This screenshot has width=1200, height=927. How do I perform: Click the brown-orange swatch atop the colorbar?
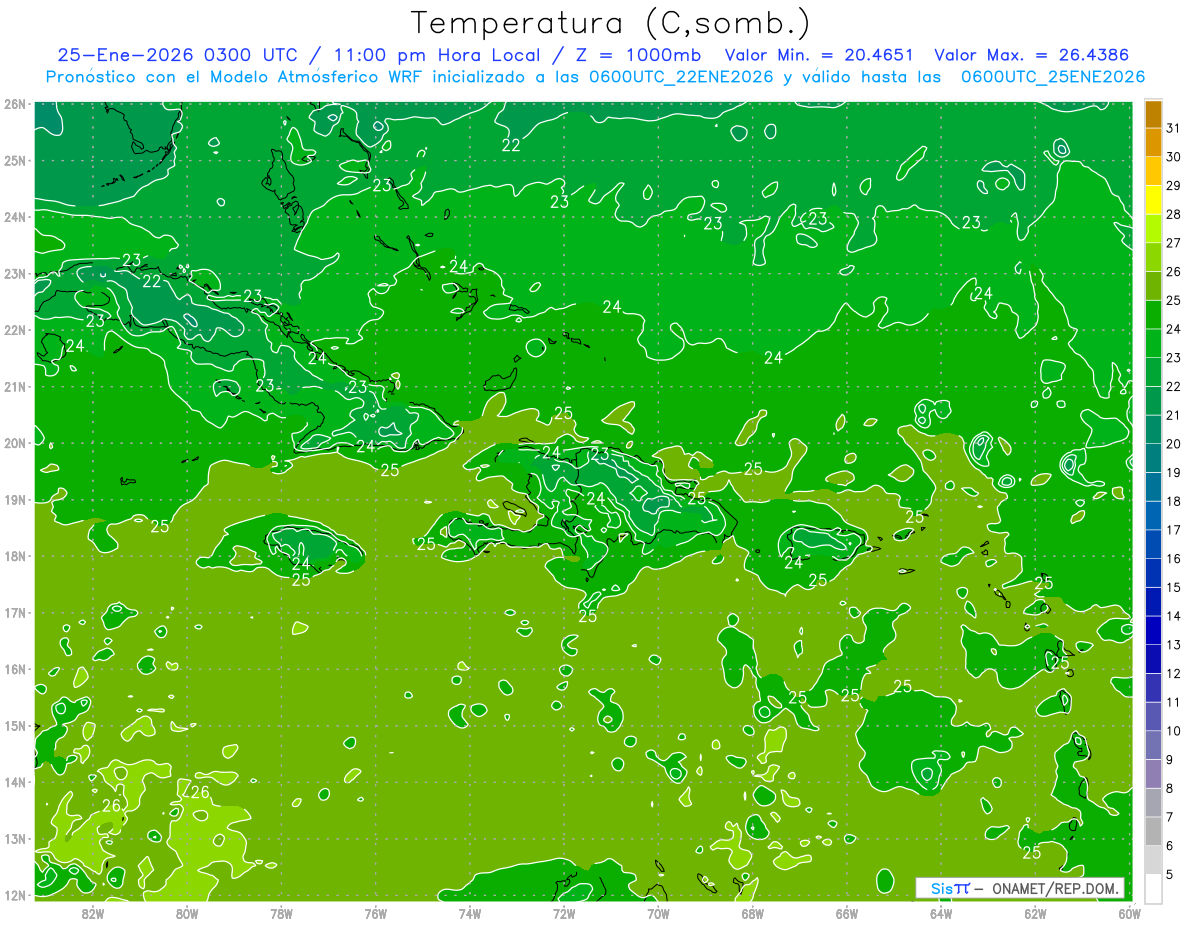point(1153,114)
